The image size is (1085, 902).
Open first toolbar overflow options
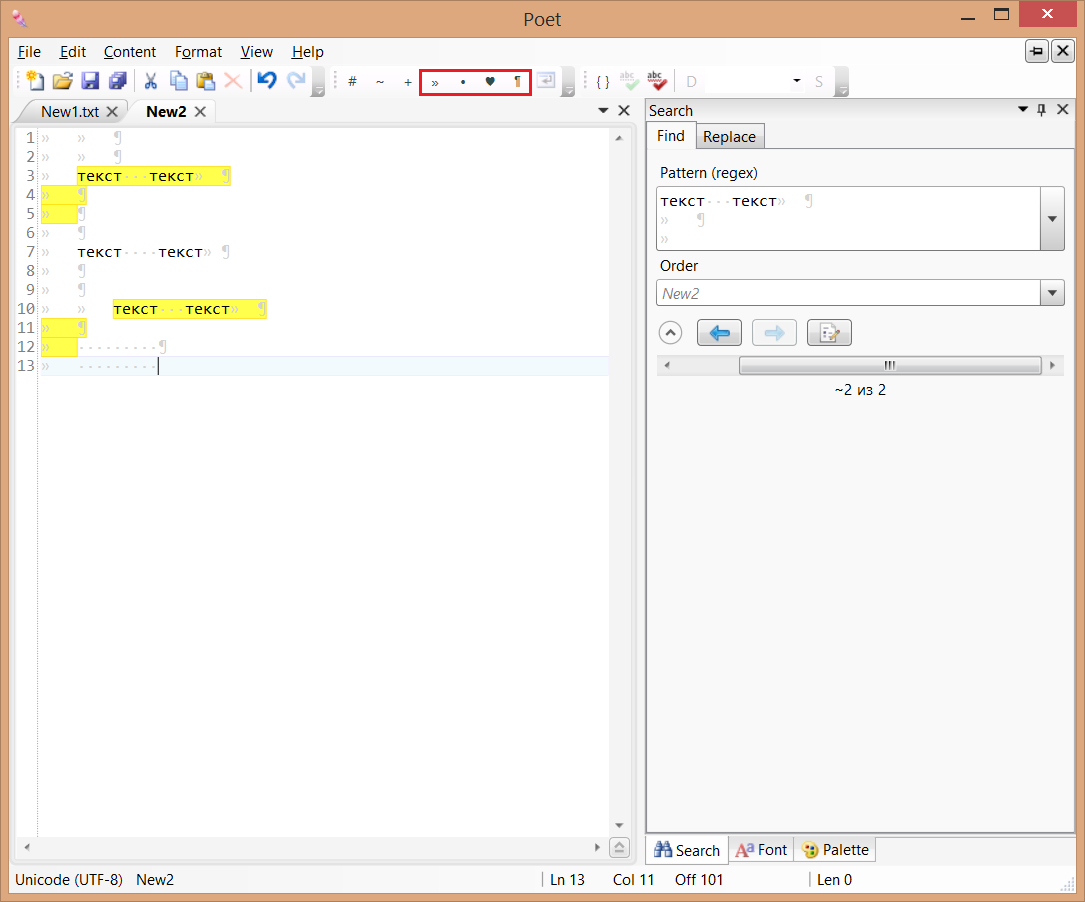pos(318,82)
